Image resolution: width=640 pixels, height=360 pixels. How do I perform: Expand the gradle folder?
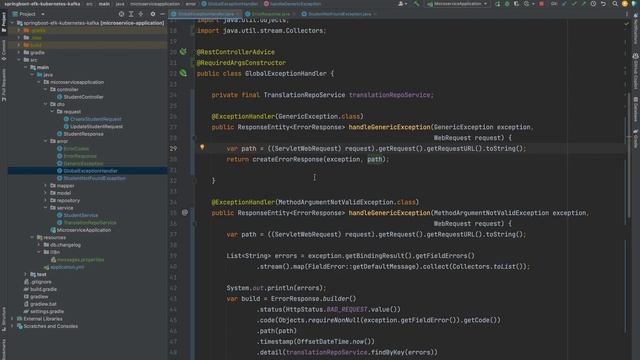(19, 52)
